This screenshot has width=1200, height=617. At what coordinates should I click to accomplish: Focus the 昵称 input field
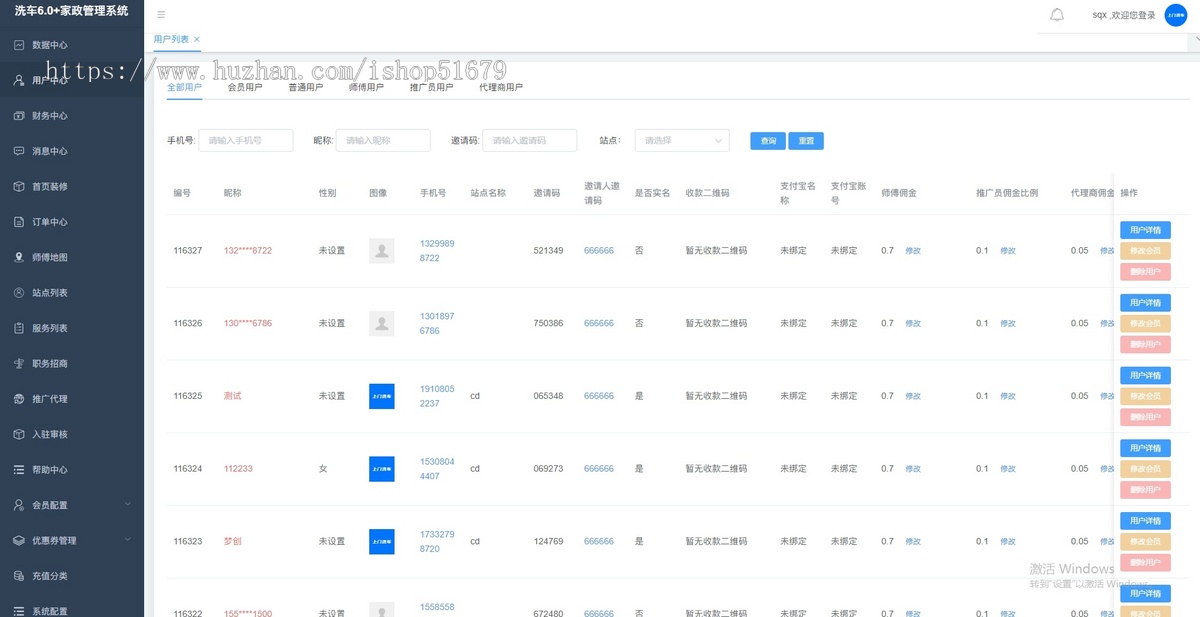(x=383, y=141)
